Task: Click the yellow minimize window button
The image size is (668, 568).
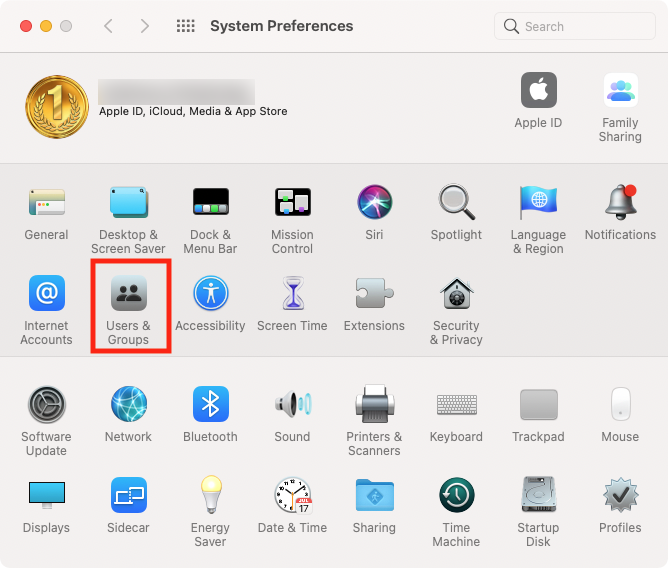Action: pos(46,26)
